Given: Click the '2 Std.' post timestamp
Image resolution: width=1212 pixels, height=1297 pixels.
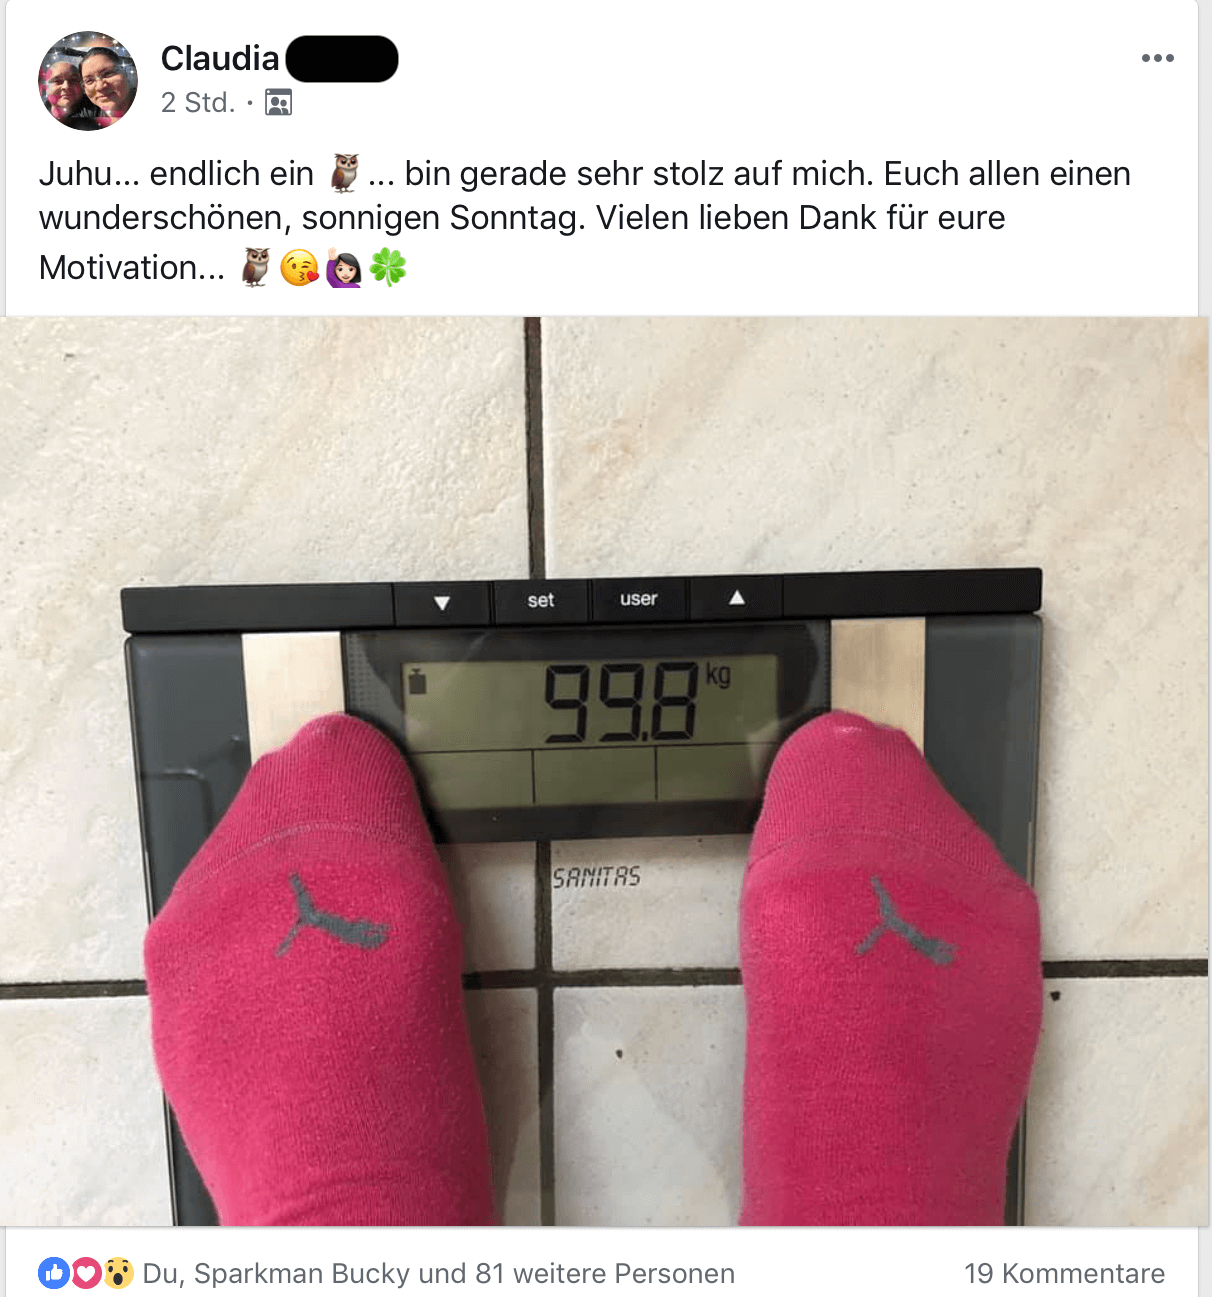Looking at the screenshot, I should coord(198,102).
